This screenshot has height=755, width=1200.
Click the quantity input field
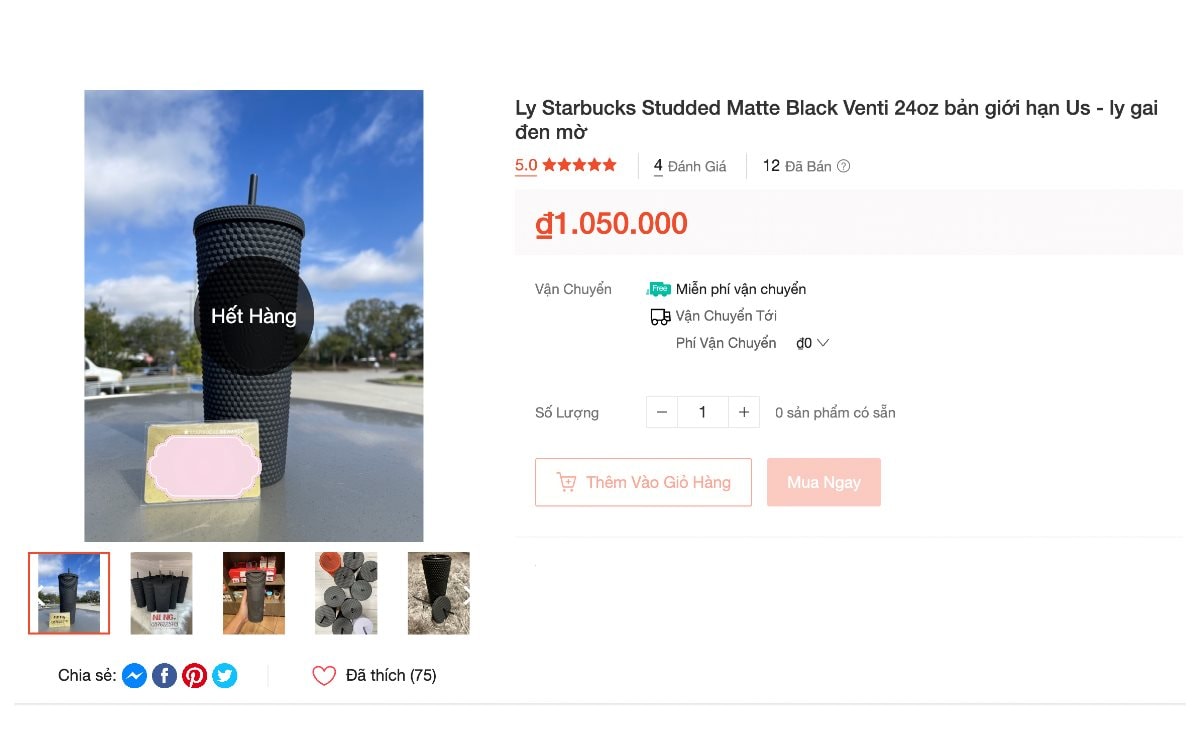tap(702, 412)
